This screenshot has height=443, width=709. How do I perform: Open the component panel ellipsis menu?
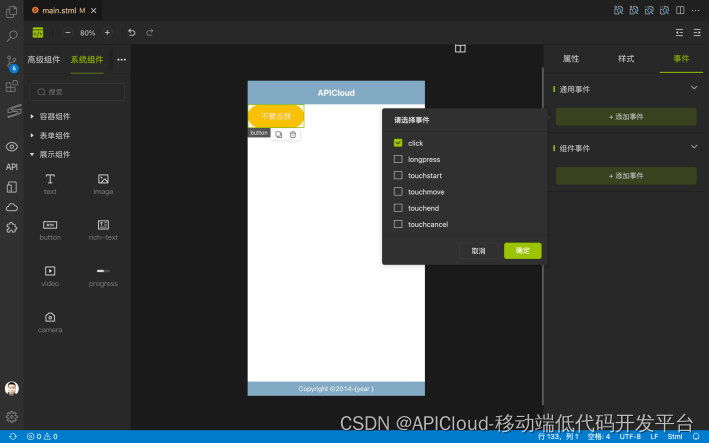[x=122, y=60]
